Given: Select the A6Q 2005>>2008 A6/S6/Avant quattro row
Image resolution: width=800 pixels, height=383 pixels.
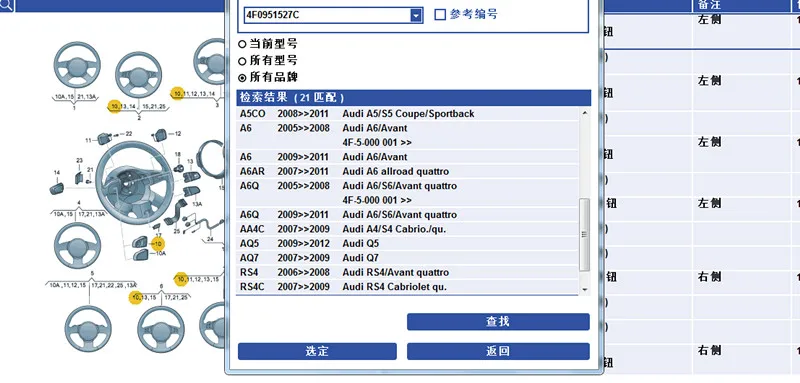Looking at the screenshot, I should pyautogui.click(x=408, y=193).
